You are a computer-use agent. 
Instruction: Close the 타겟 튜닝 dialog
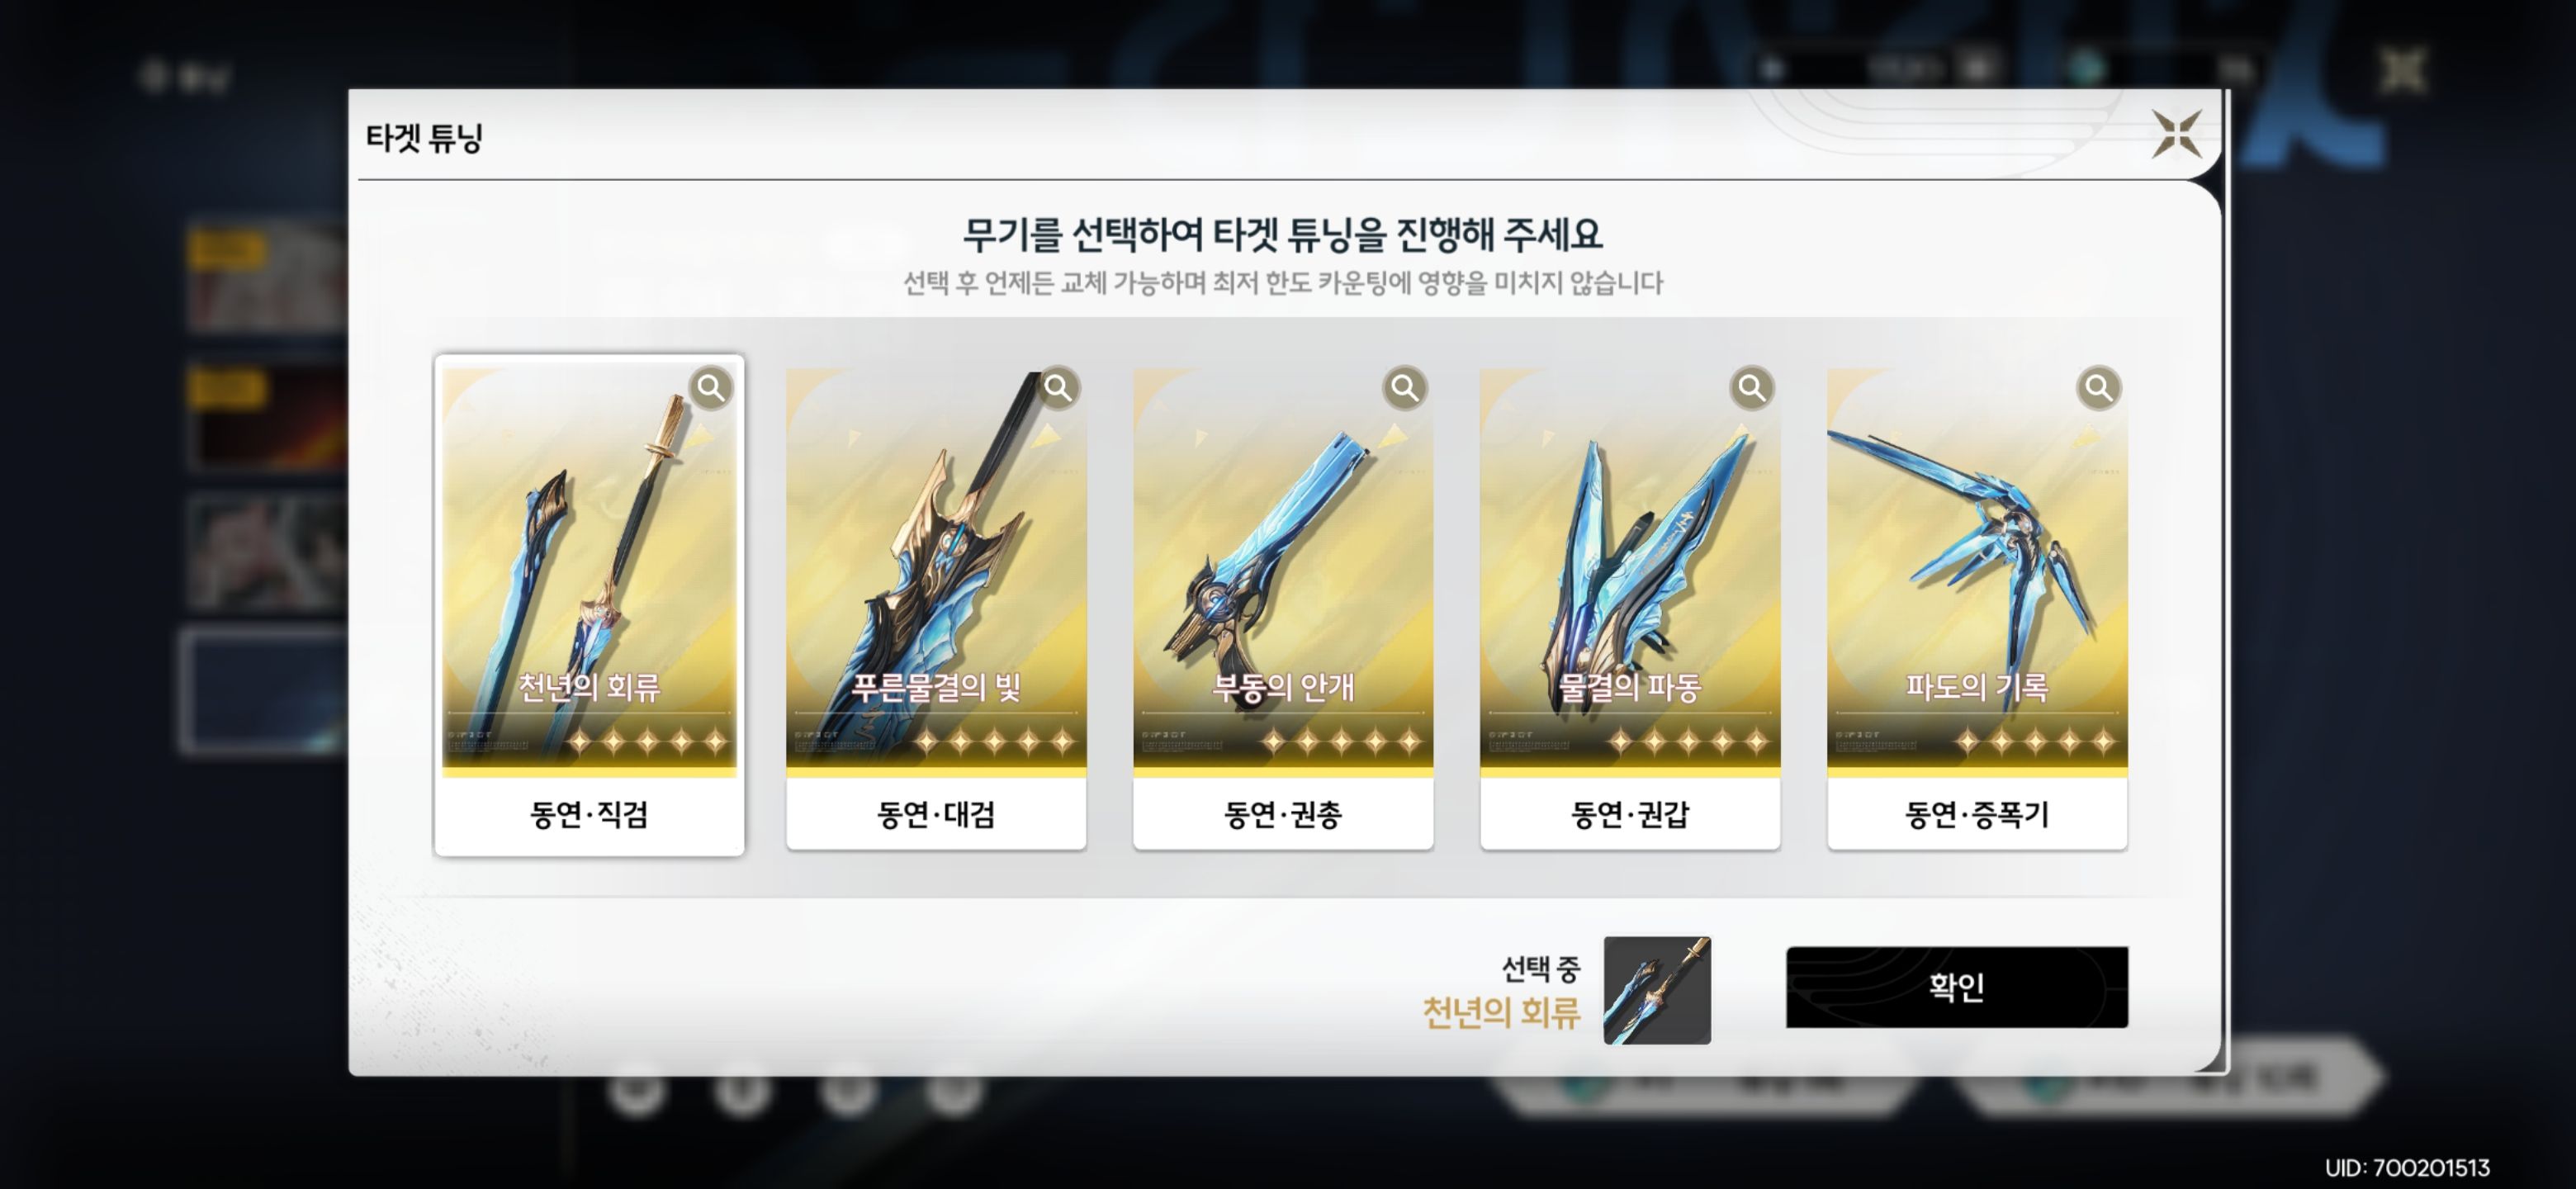pyautogui.click(x=2177, y=134)
